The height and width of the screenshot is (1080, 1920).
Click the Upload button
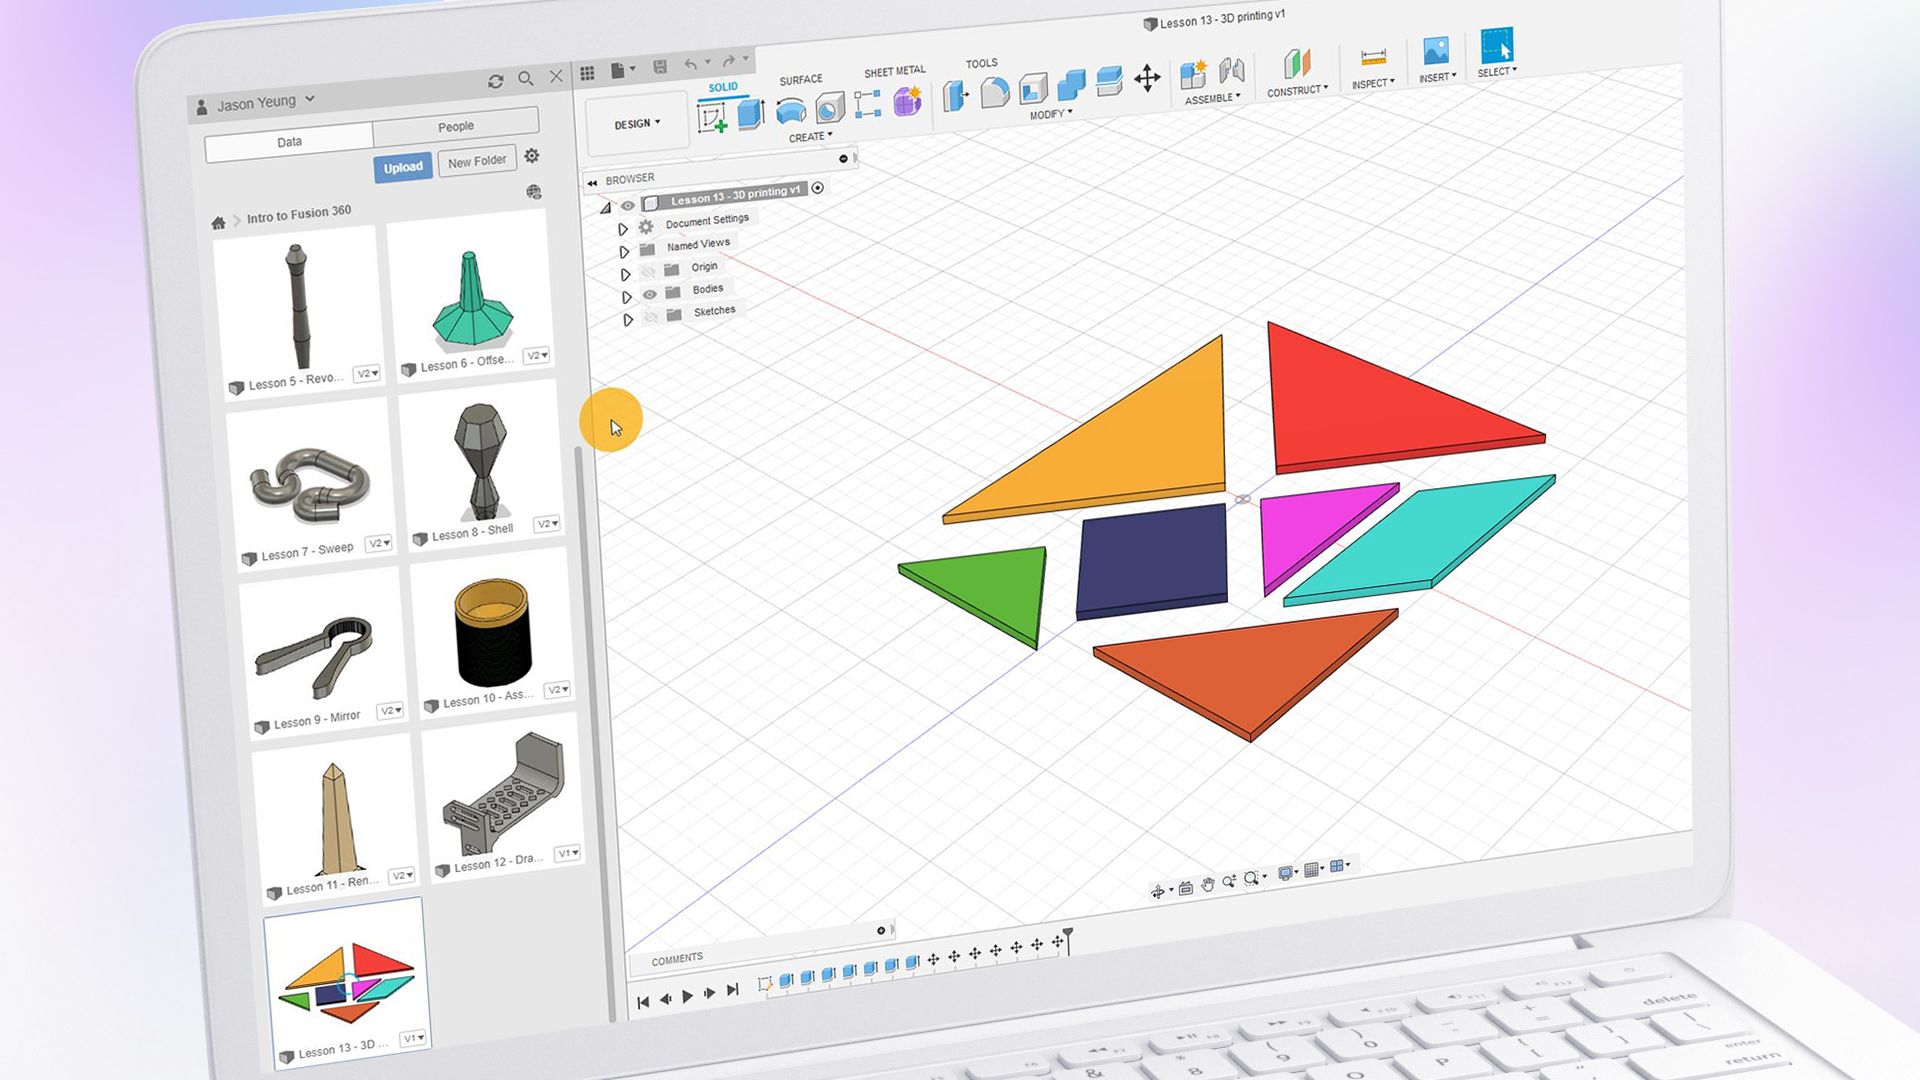(x=403, y=167)
